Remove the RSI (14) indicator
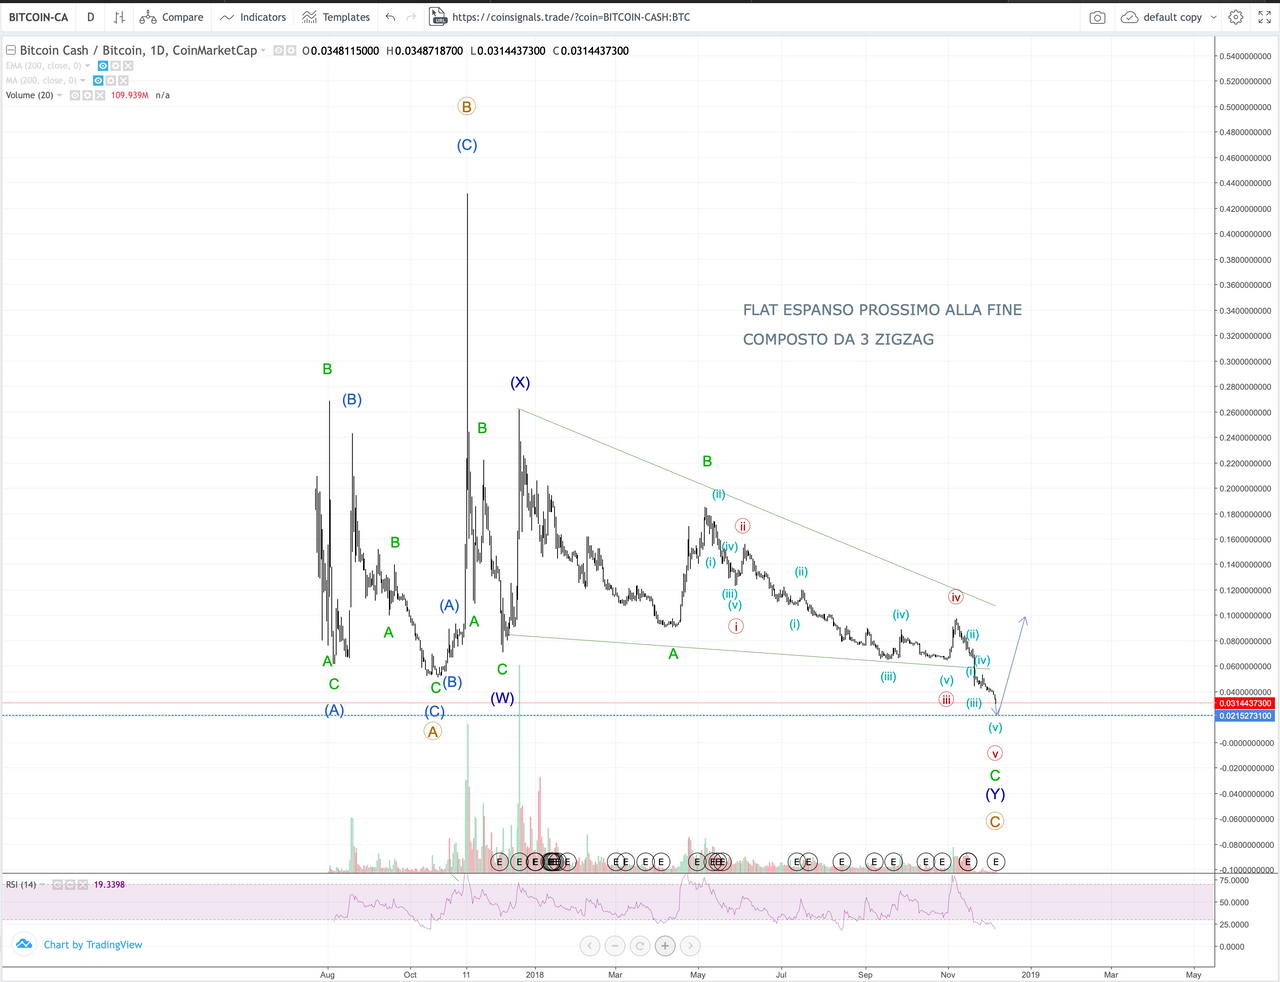1280x982 pixels. [x=83, y=885]
